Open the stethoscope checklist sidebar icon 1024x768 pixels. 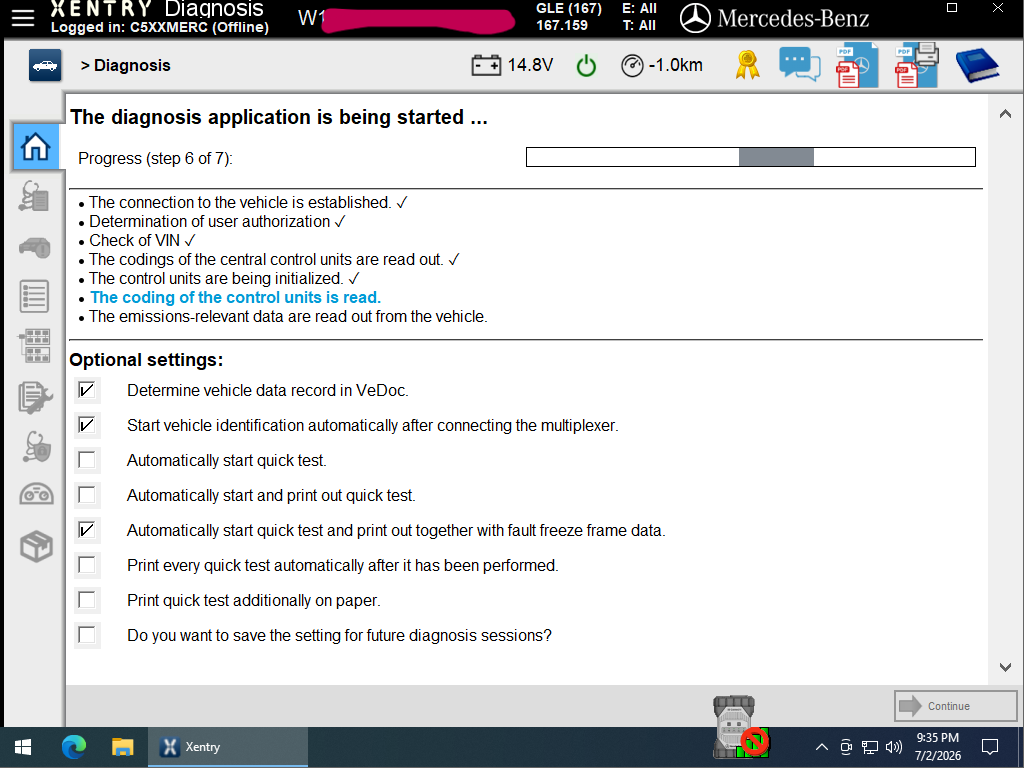point(35,197)
